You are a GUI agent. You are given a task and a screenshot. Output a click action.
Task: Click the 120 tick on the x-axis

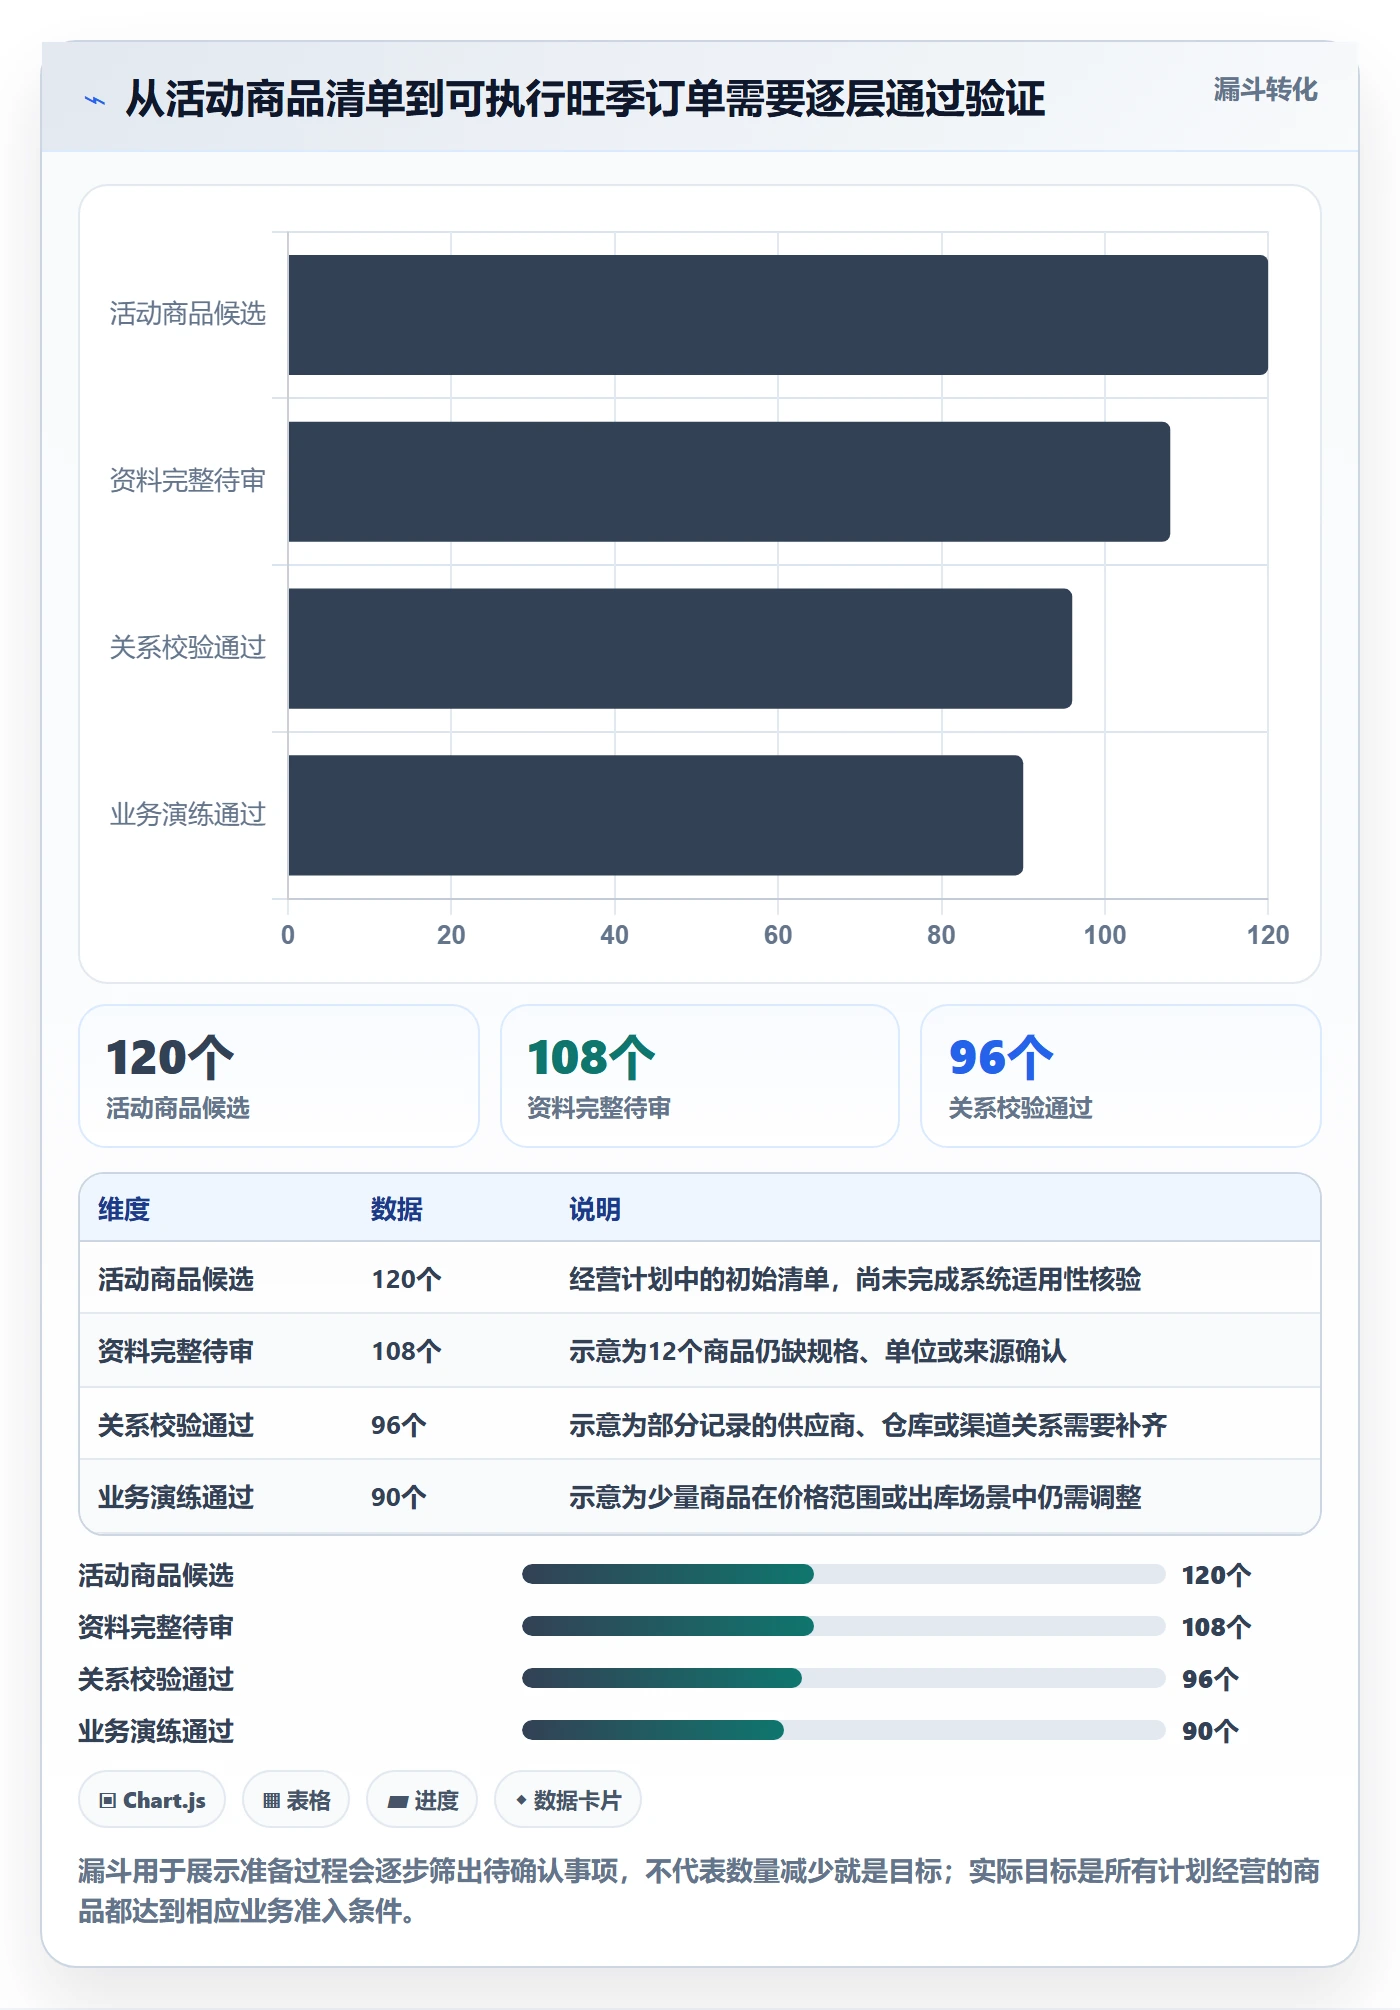coord(1268,935)
